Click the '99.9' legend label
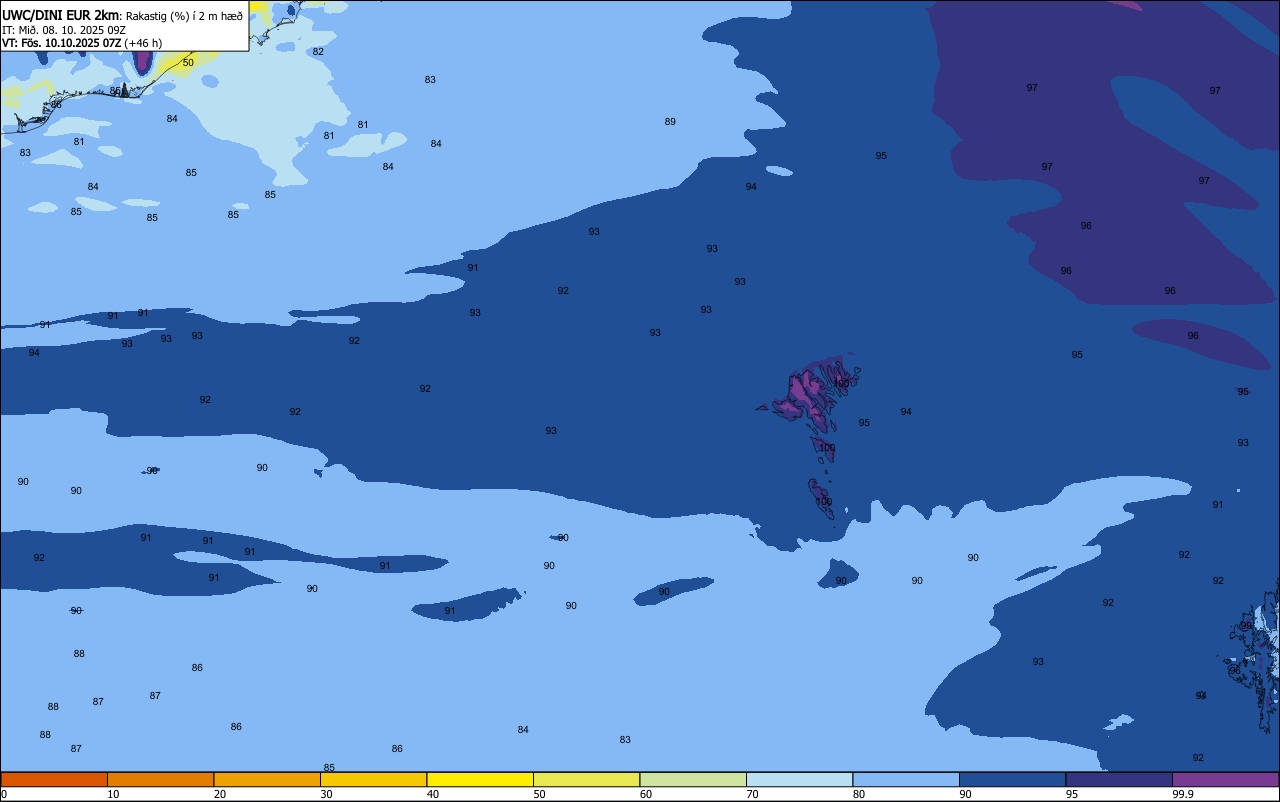Image resolution: width=1280 pixels, height=802 pixels. pos(1183,794)
